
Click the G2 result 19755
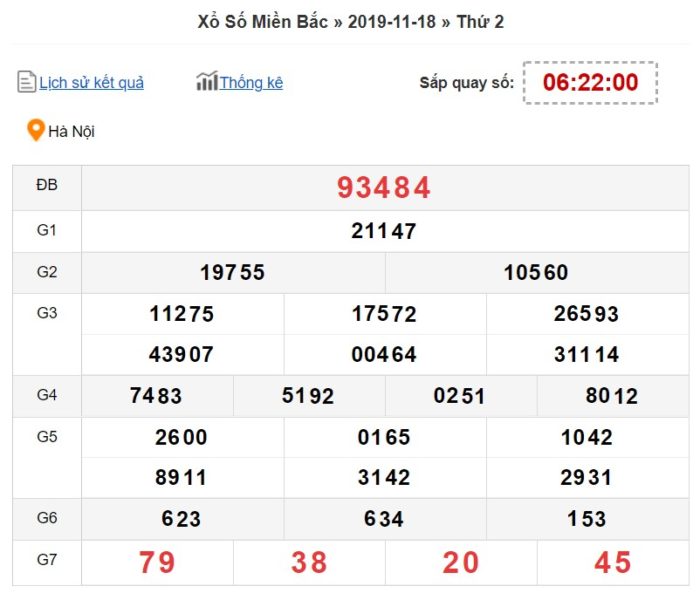232,273
